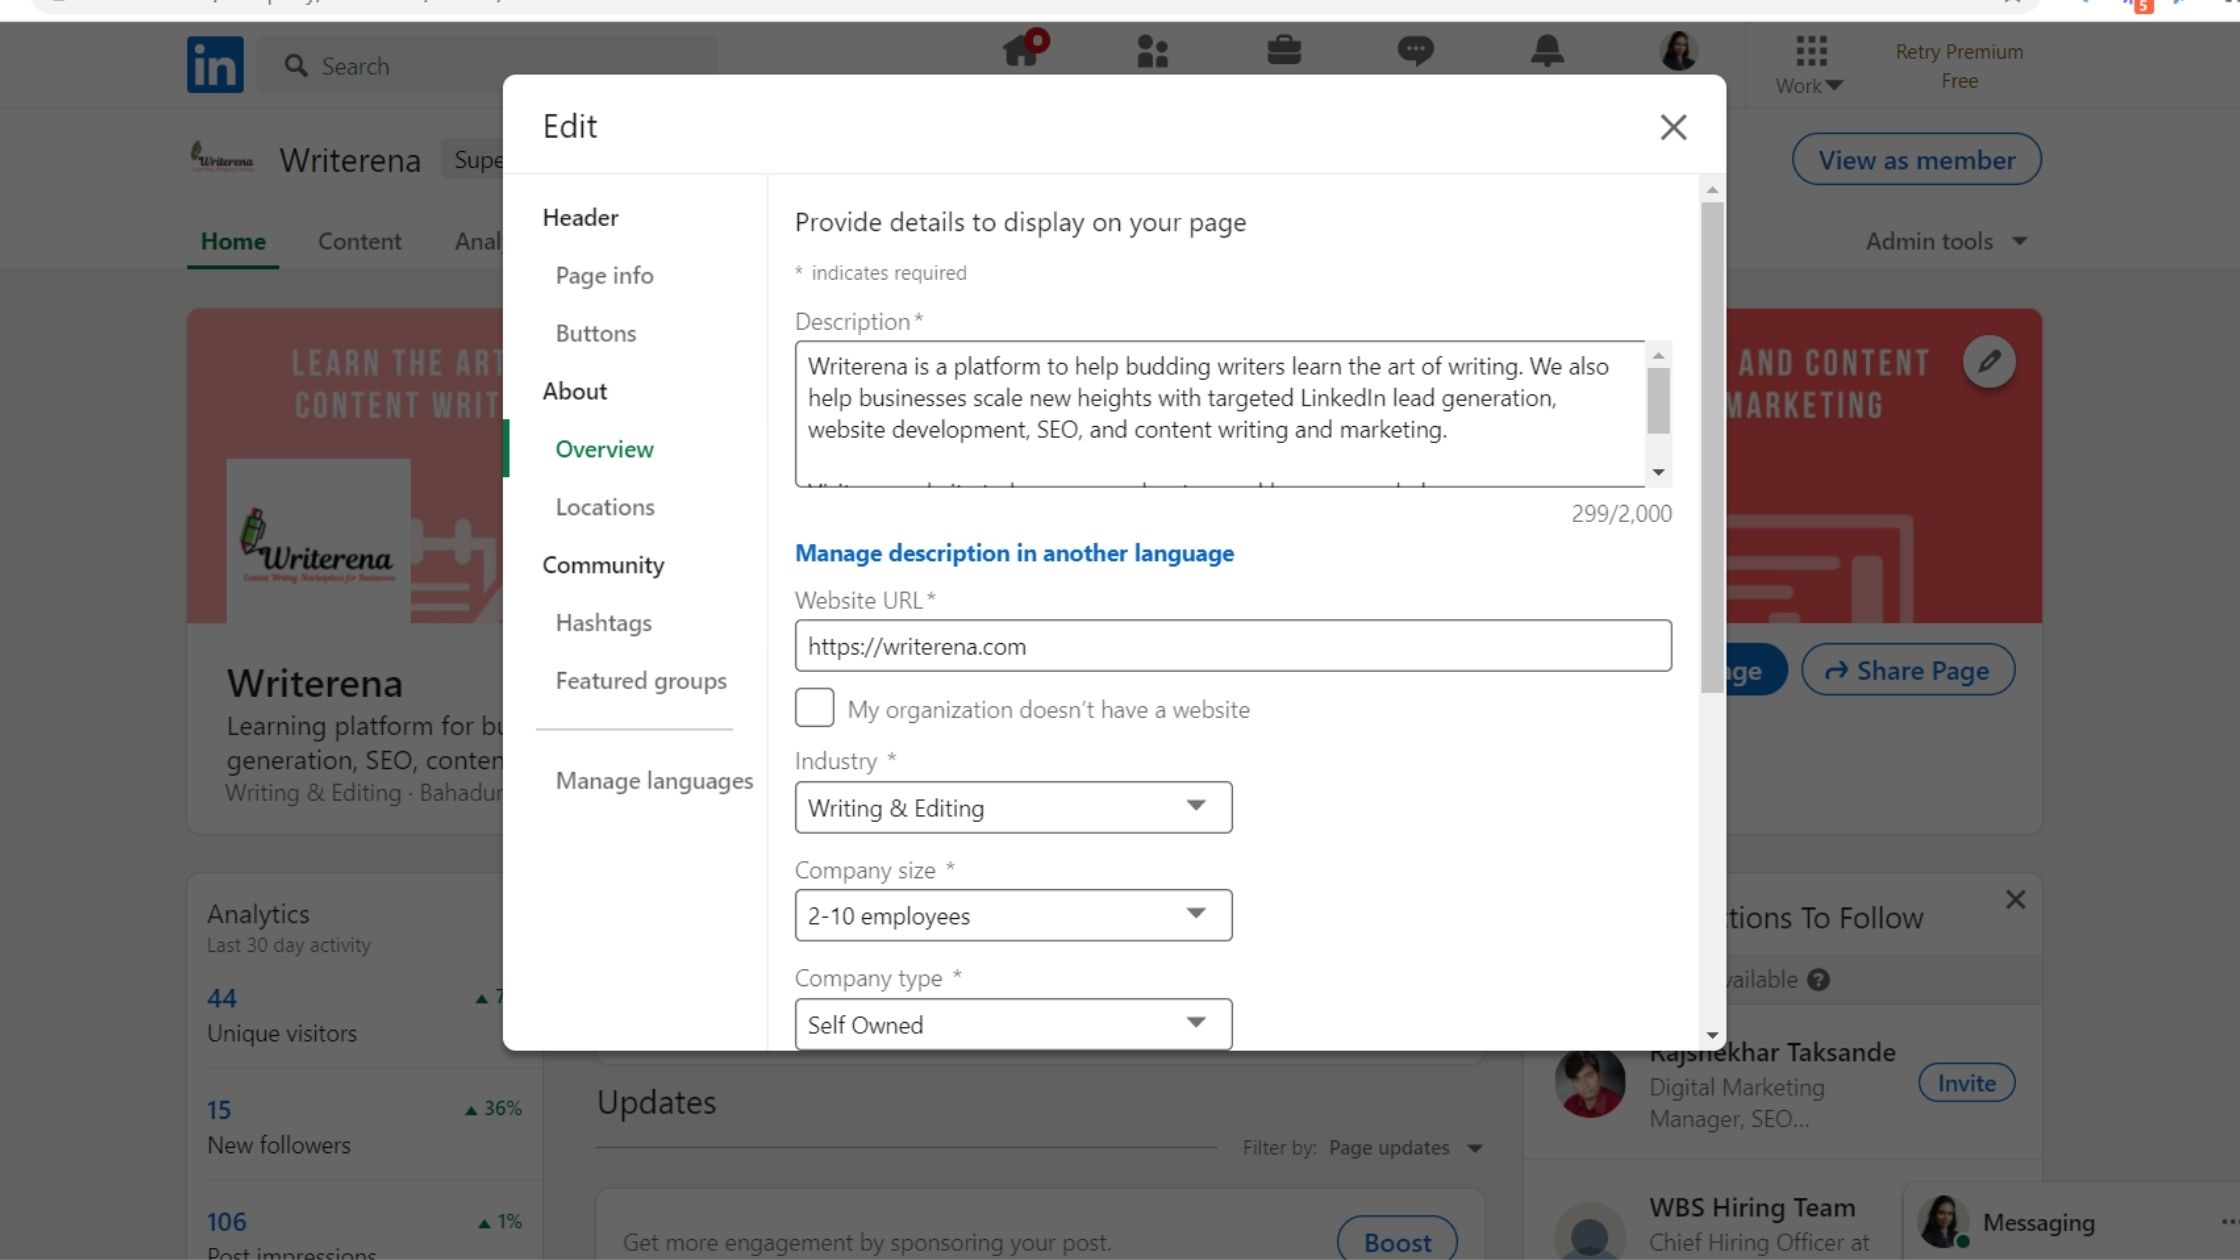Select Buttons in Edit sidebar
This screenshot has height=1260, width=2240.
point(595,333)
